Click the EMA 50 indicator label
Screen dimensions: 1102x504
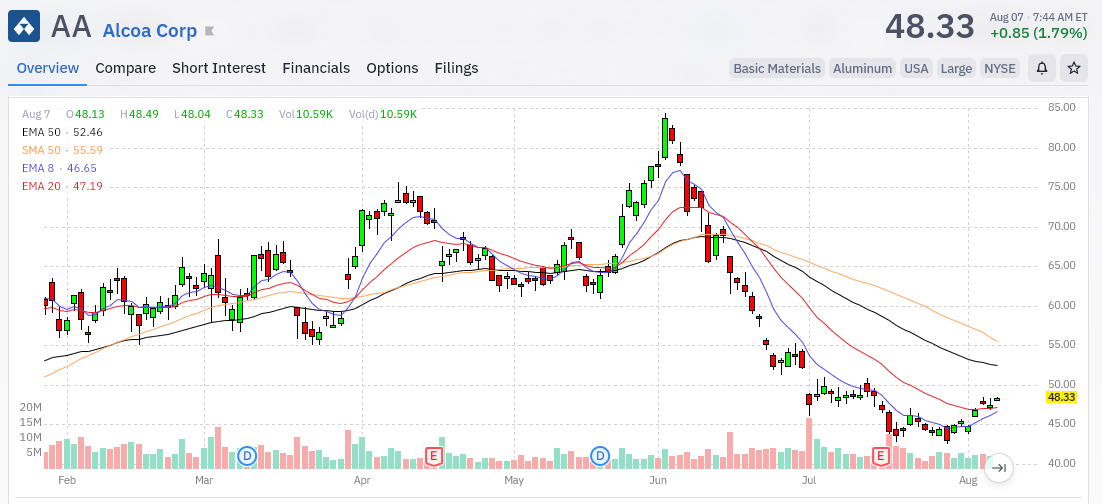coord(63,132)
